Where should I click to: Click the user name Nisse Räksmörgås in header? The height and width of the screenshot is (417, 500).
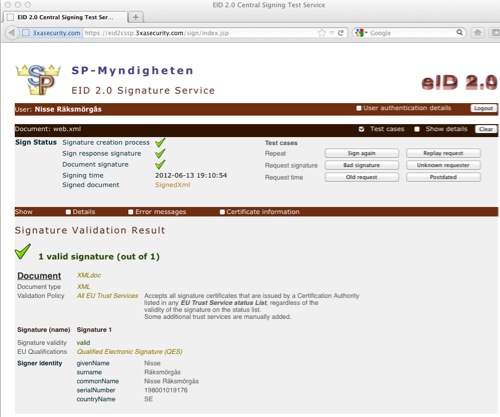pos(68,109)
